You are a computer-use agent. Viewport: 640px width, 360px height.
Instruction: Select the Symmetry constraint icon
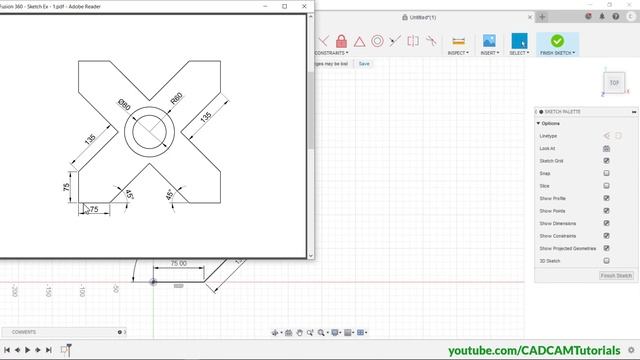pos(413,41)
